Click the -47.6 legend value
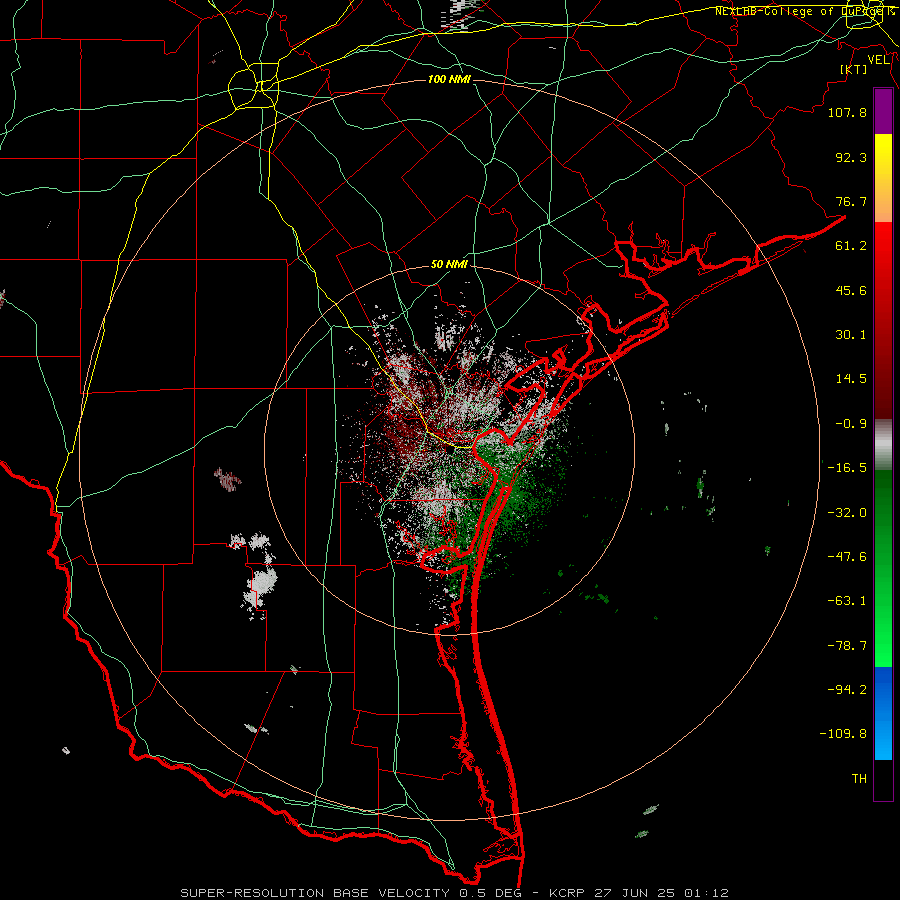The image size is (900, 900). coord(847,557)
